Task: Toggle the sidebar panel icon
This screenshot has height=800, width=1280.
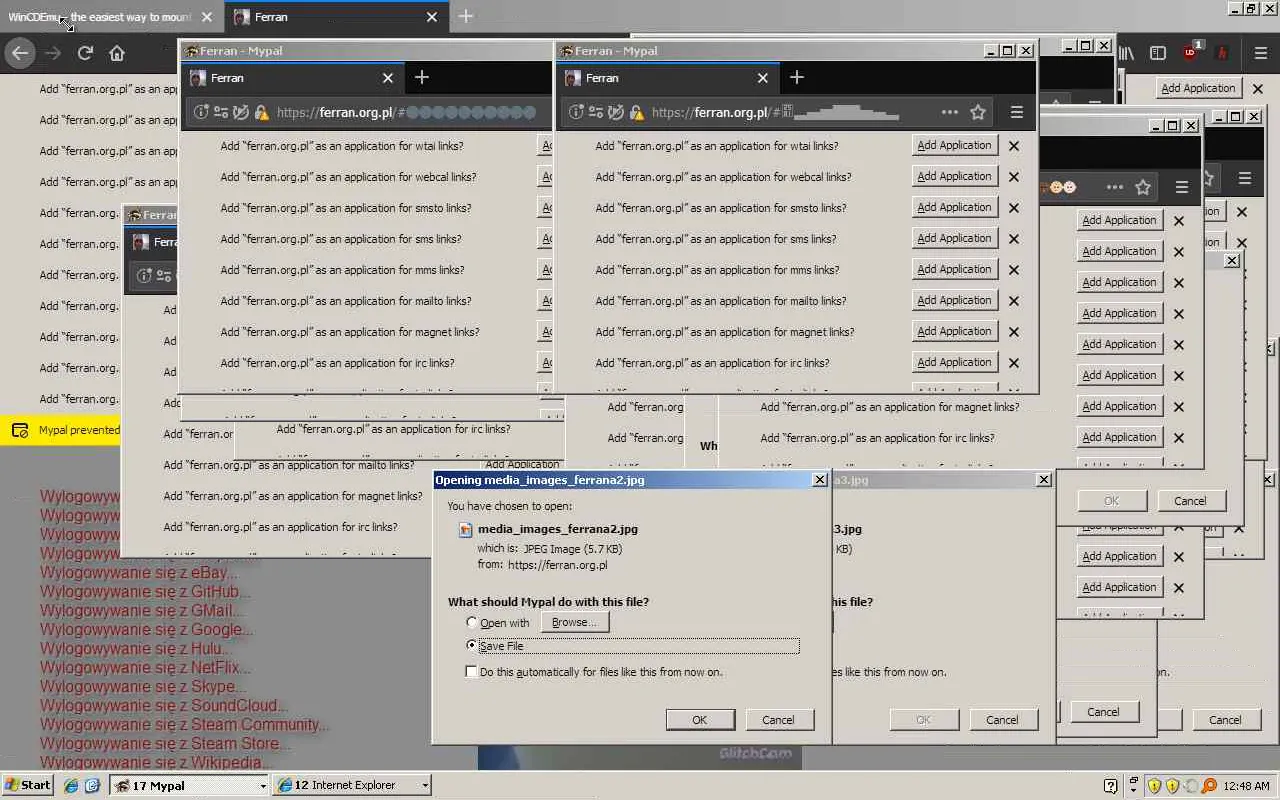Action: point(1158,53)
